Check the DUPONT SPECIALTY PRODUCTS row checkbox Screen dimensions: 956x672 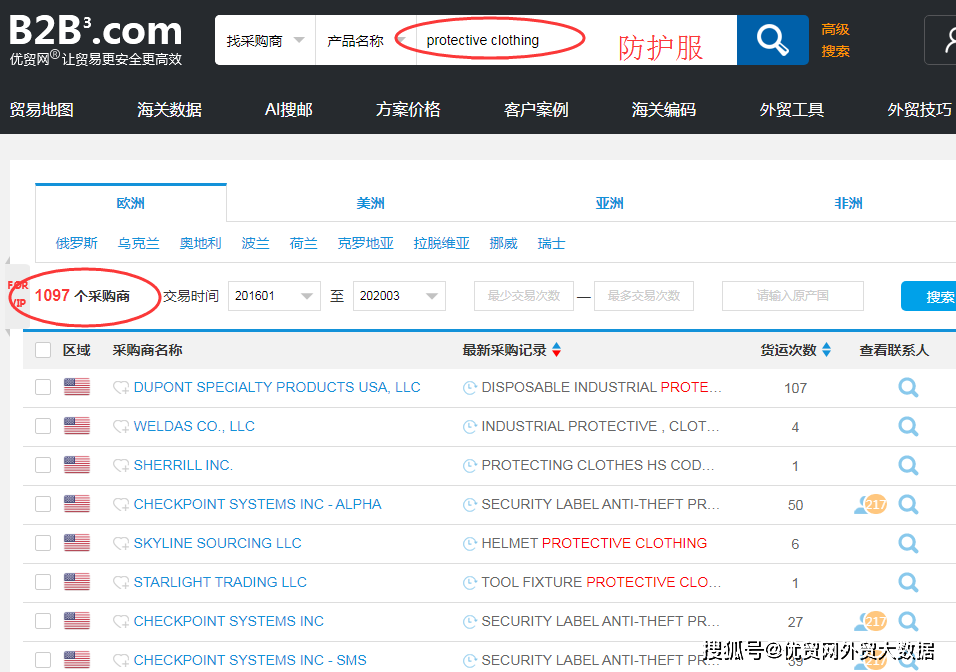pos(43,387)
